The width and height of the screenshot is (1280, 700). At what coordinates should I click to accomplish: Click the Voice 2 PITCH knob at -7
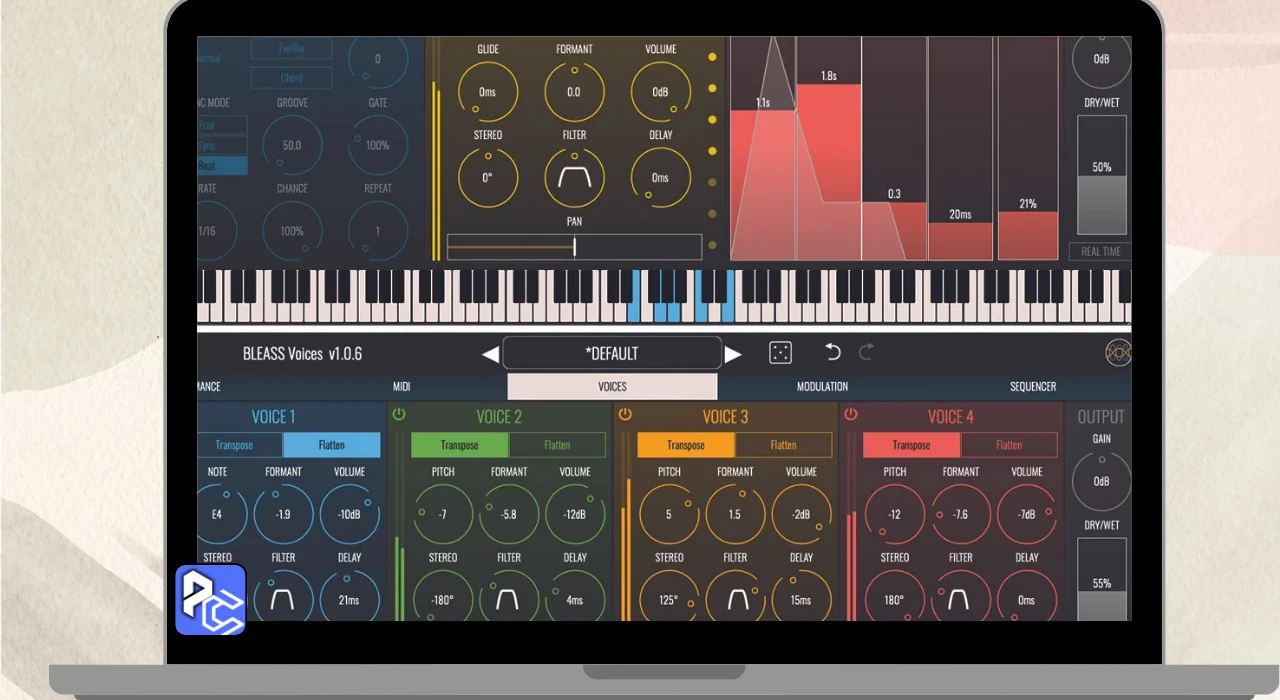pos(443,514)
